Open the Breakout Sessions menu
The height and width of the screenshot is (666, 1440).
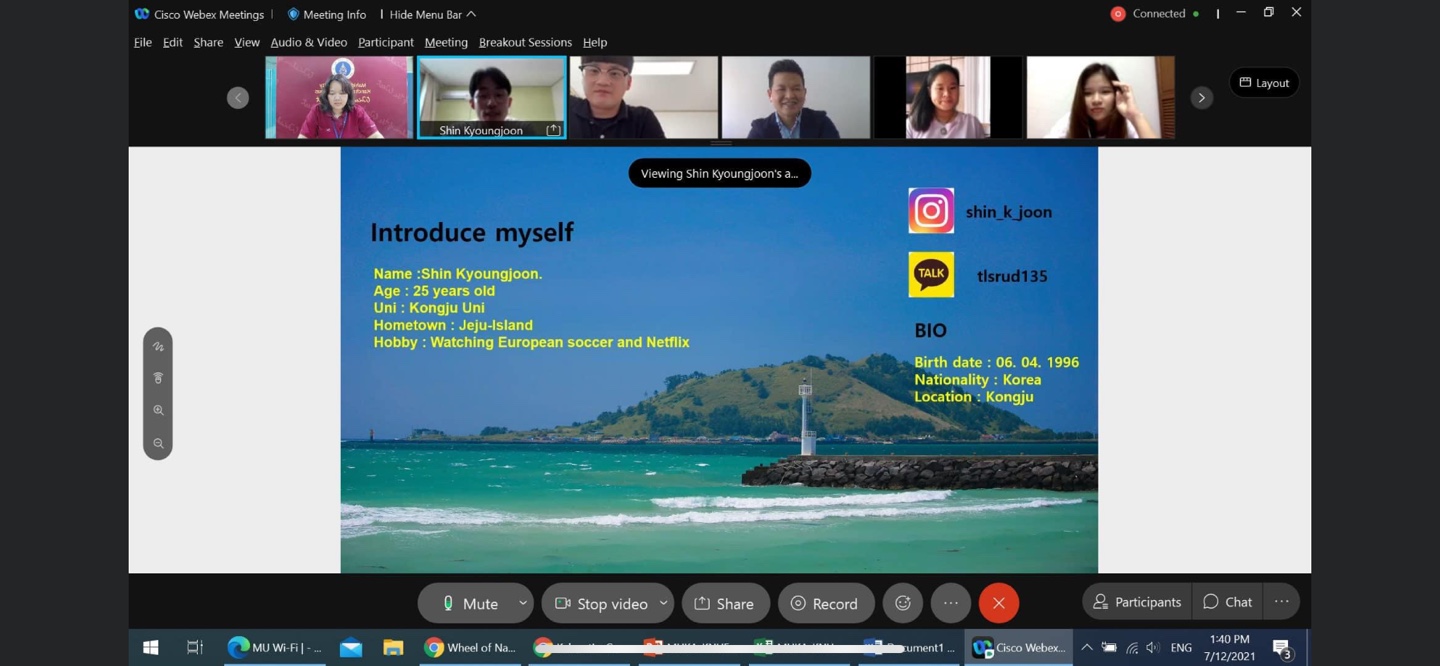pyautogui.click(x=525, y=42)
